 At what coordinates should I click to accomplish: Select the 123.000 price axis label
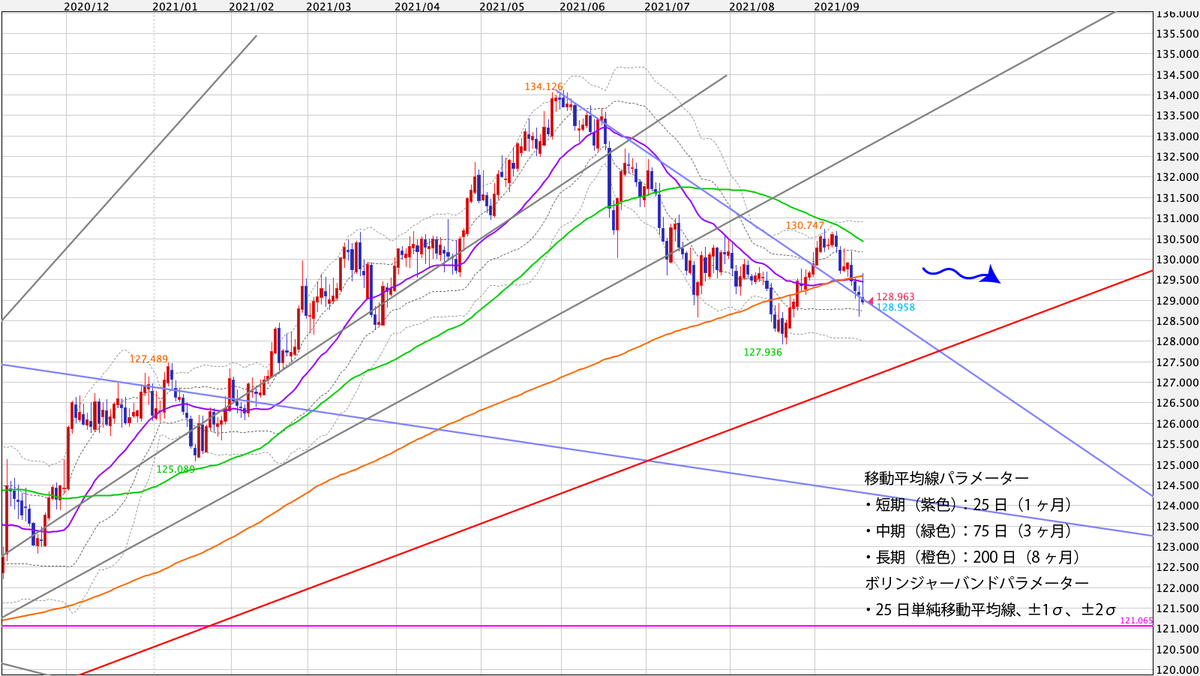[1177, 547]
